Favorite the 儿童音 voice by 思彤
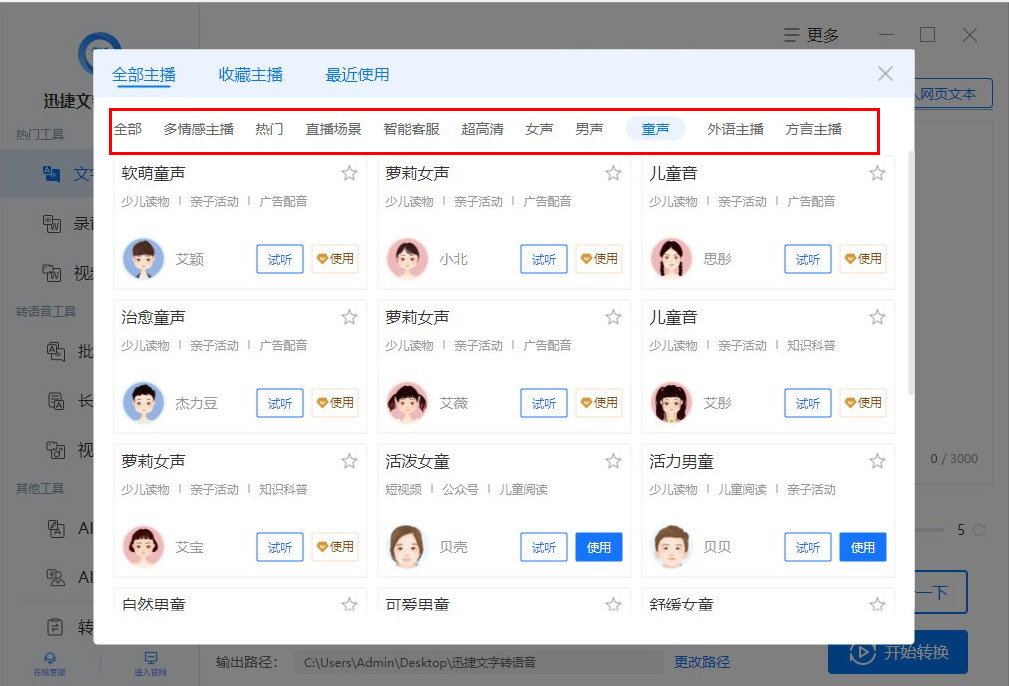1009x686 pixels. (877, 173)
